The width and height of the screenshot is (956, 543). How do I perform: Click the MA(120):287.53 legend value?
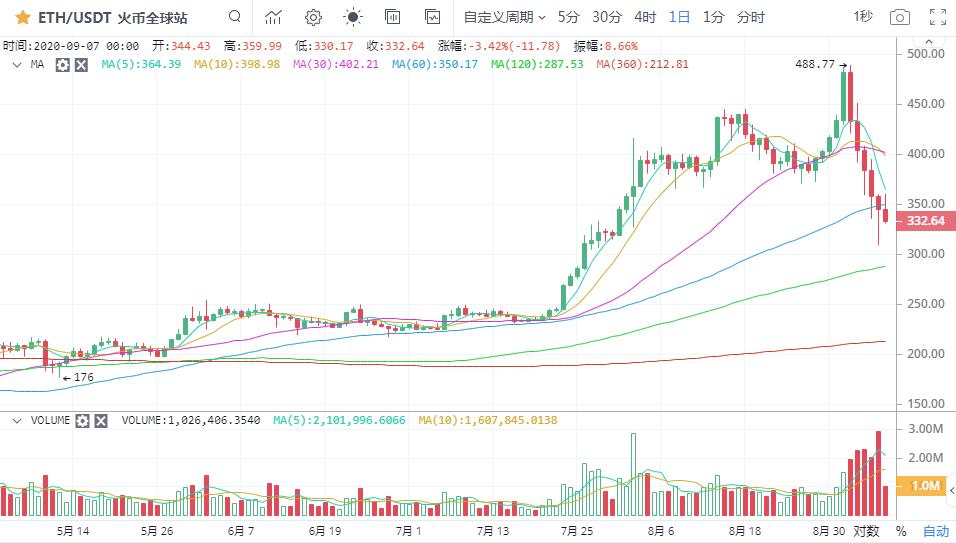[x=537, y=64]
